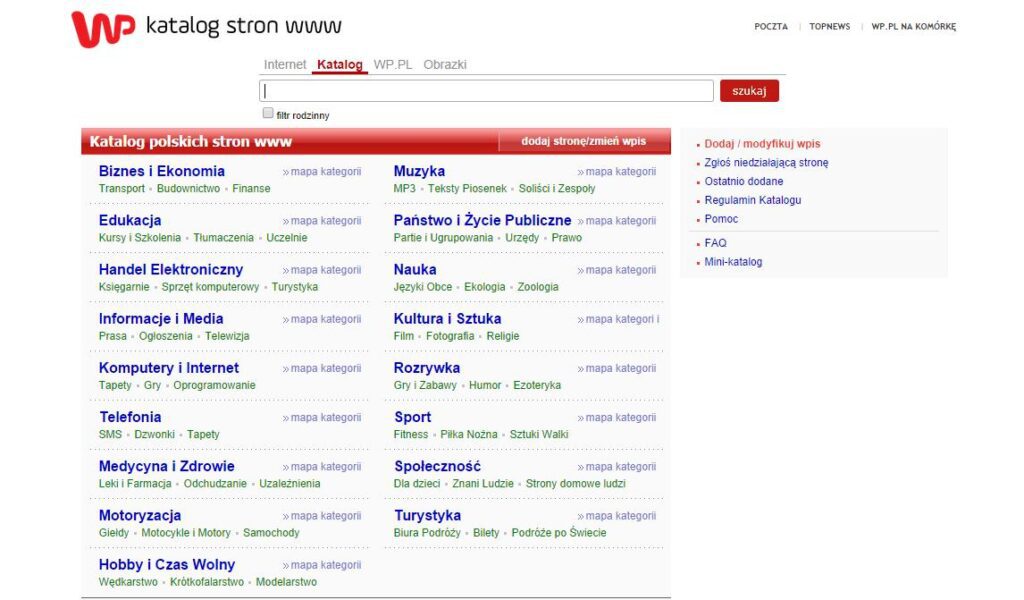Open the FAQ sidebar link

715,243
